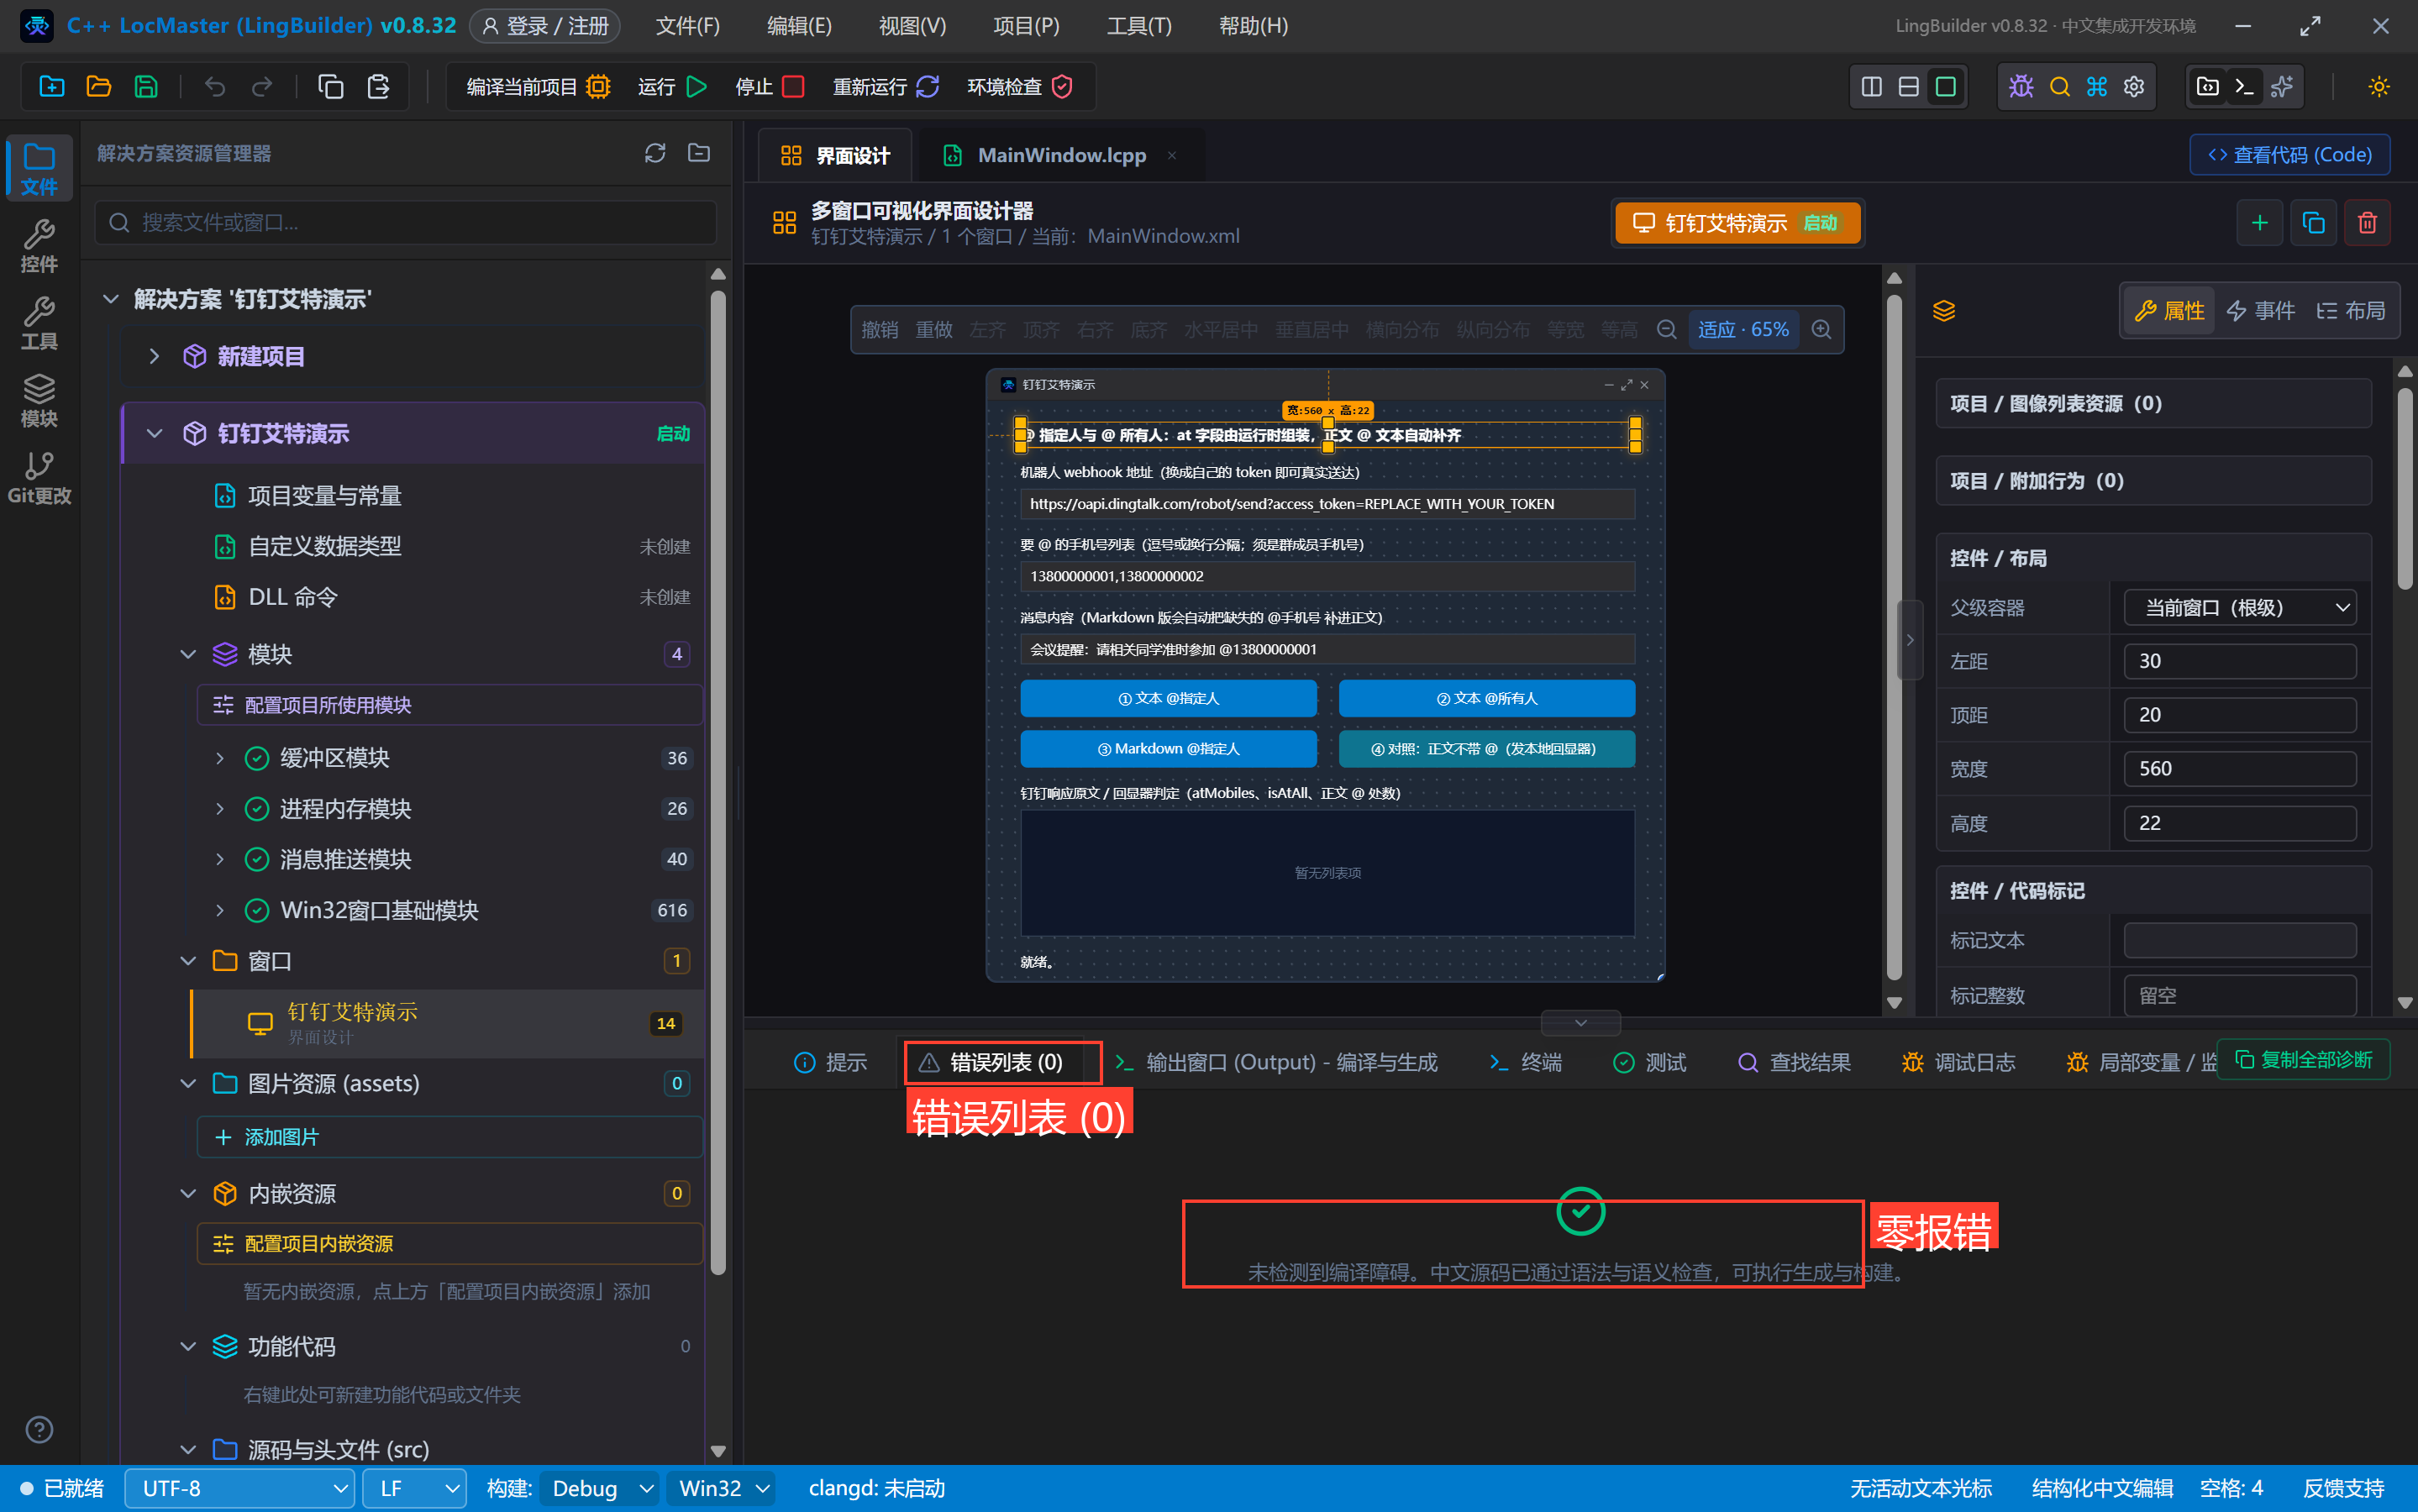Click the save icon in toolbar
The width and height of the screenshot is (2418, 1512).
(146, 87)
